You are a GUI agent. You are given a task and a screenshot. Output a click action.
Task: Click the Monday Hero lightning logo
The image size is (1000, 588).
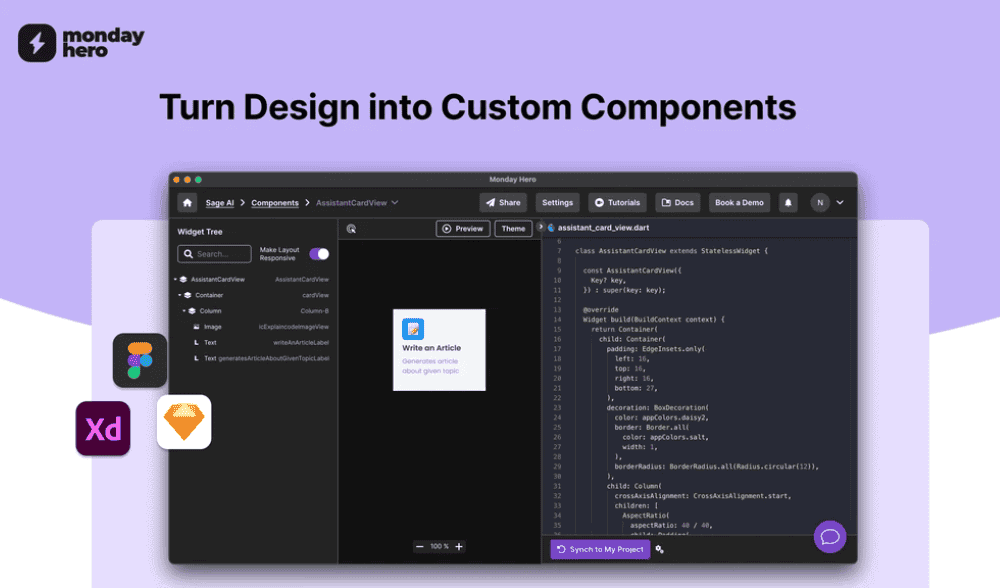pyautogui.click(x=37, y=43)
